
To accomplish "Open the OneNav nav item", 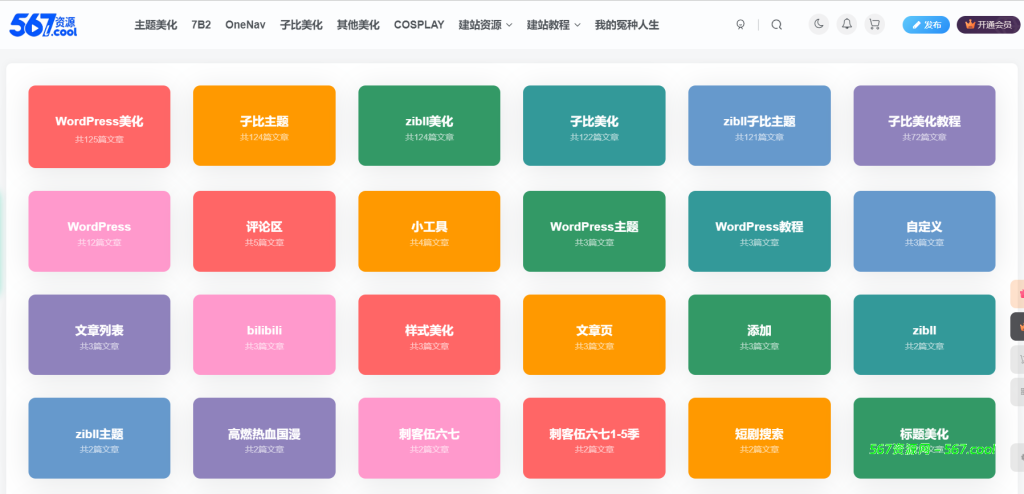I will click(x=246, y=25).
